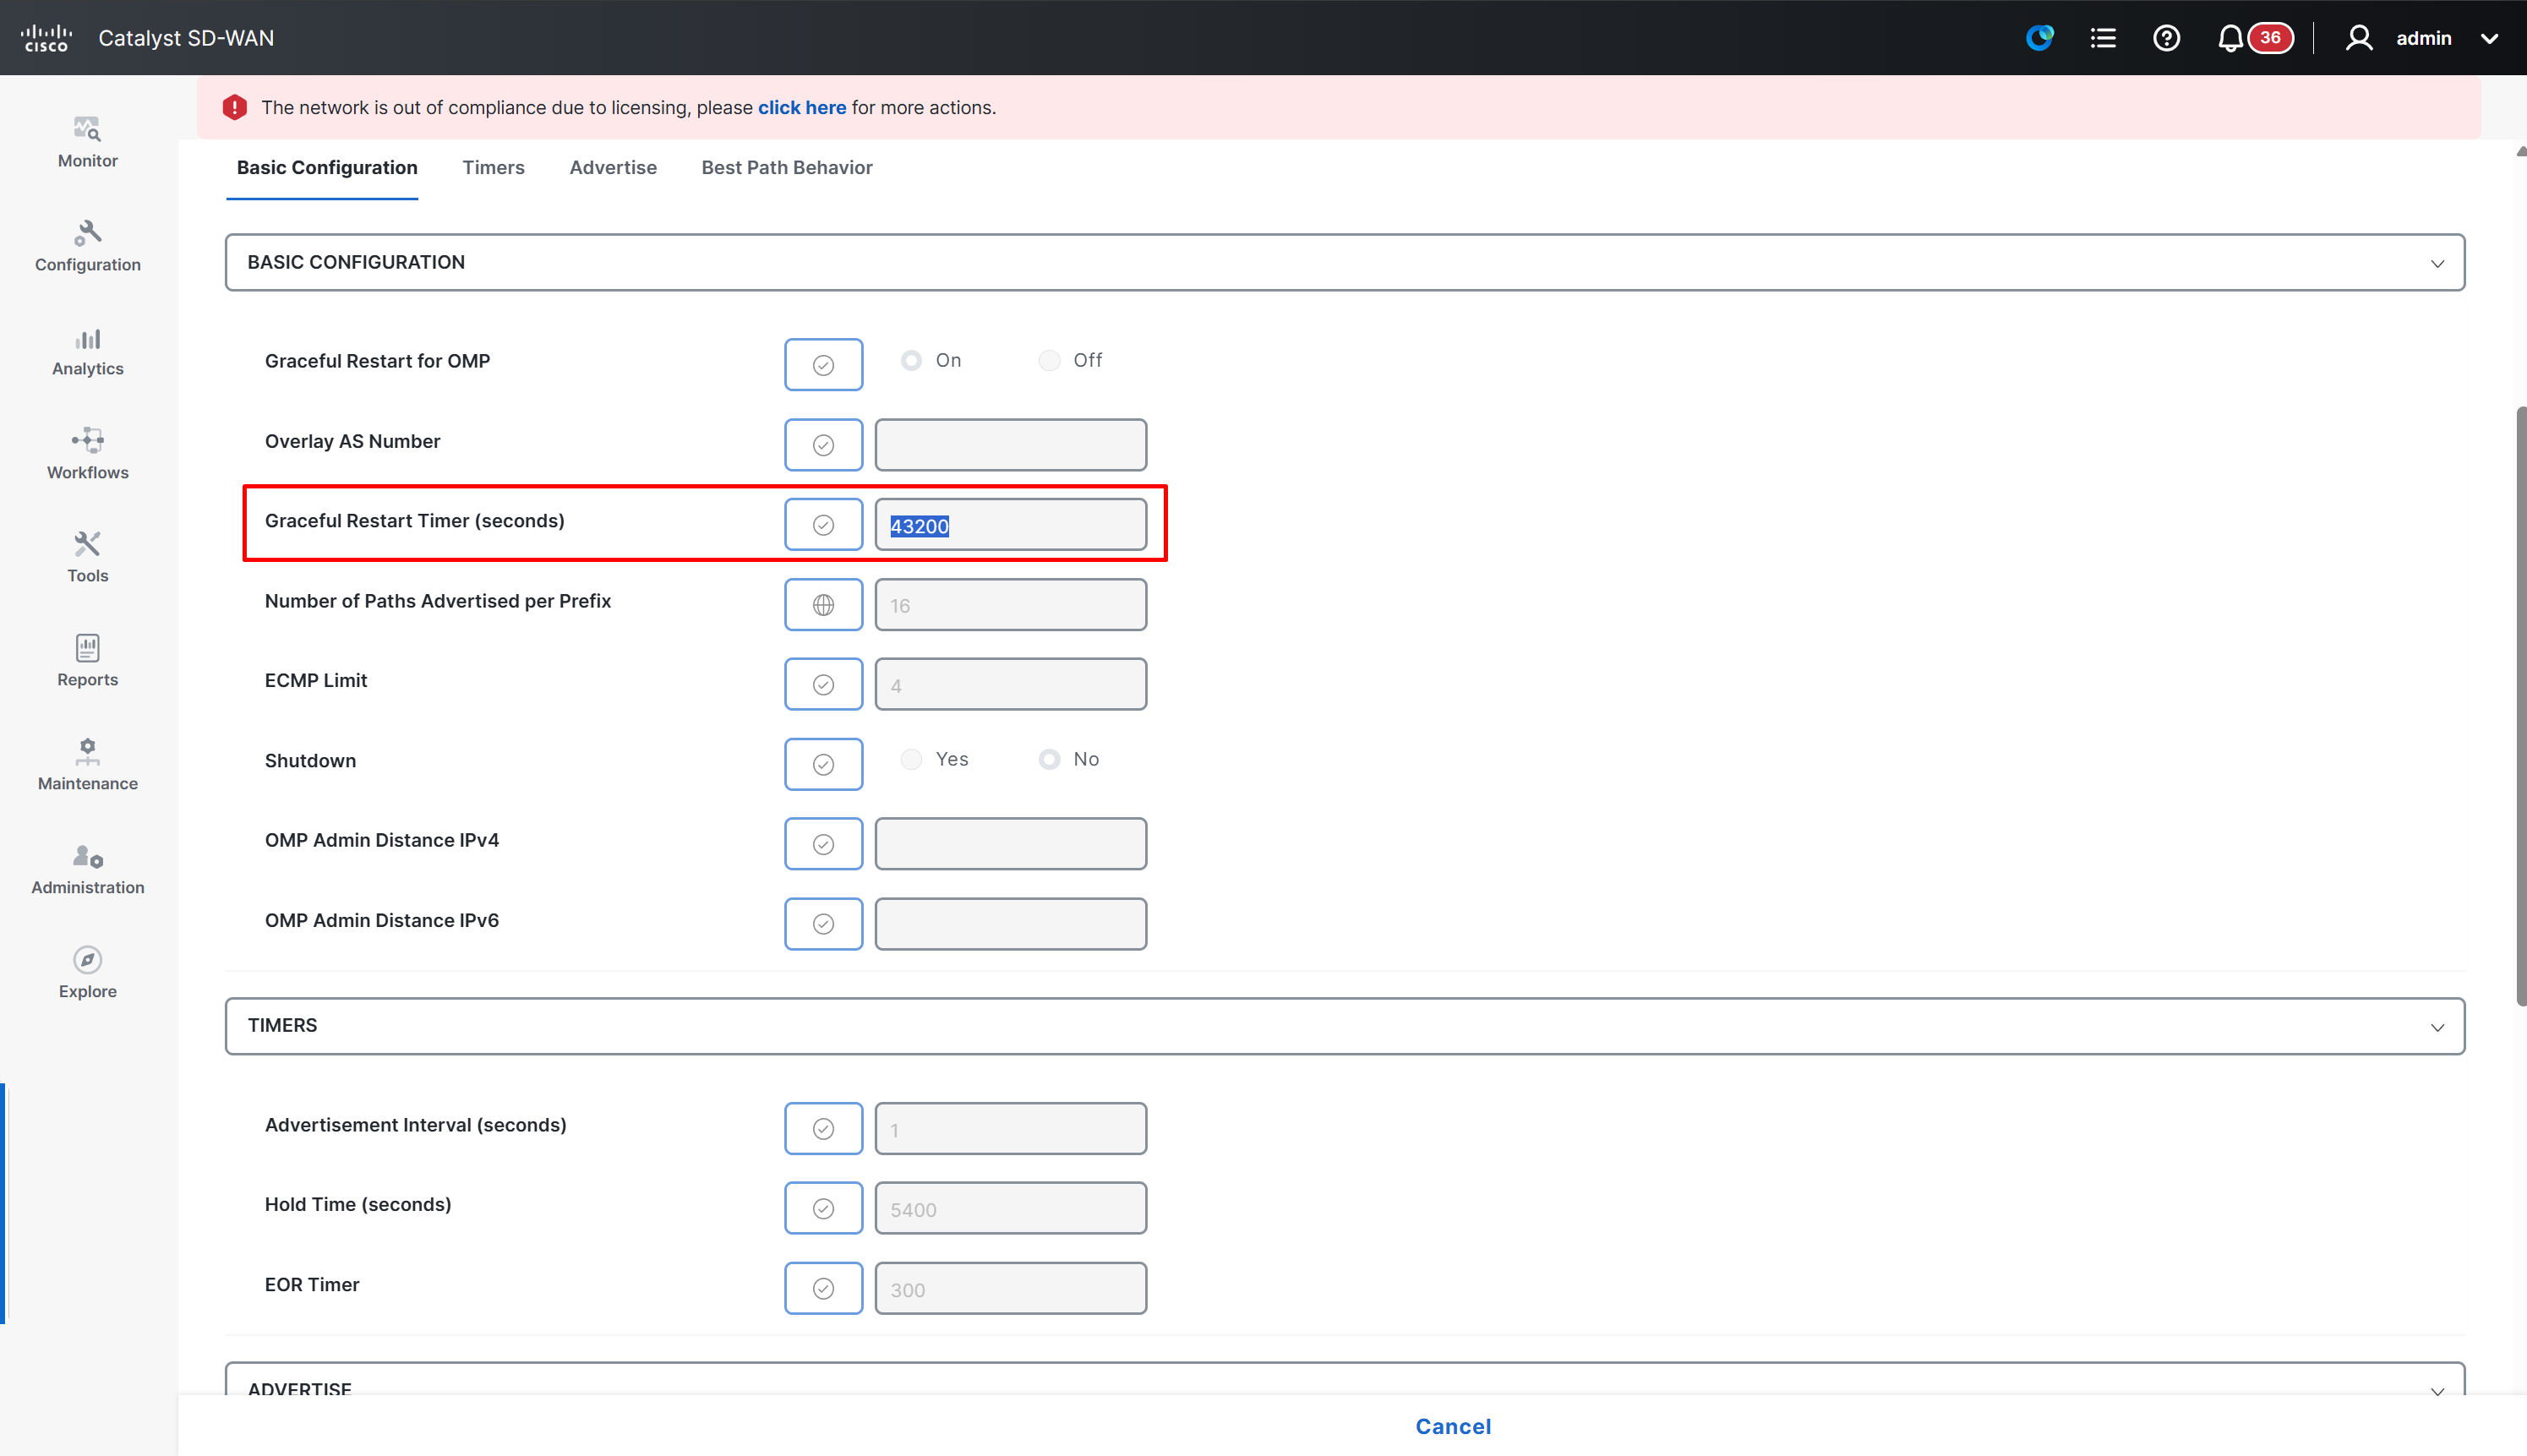The height and width of the screenshot is (1456, 2527).
Task: Open global scope selector for Paths Advertised per Prefix
Action: pos(823,604)
